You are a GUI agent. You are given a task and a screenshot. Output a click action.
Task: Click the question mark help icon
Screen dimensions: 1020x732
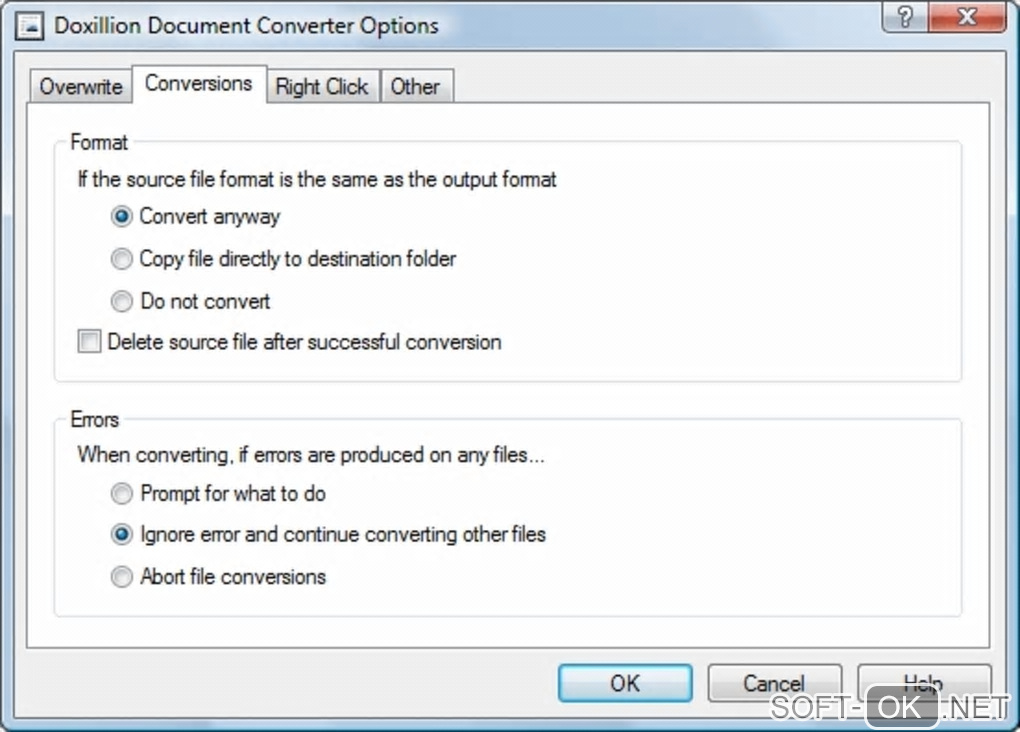click(905, 19)
